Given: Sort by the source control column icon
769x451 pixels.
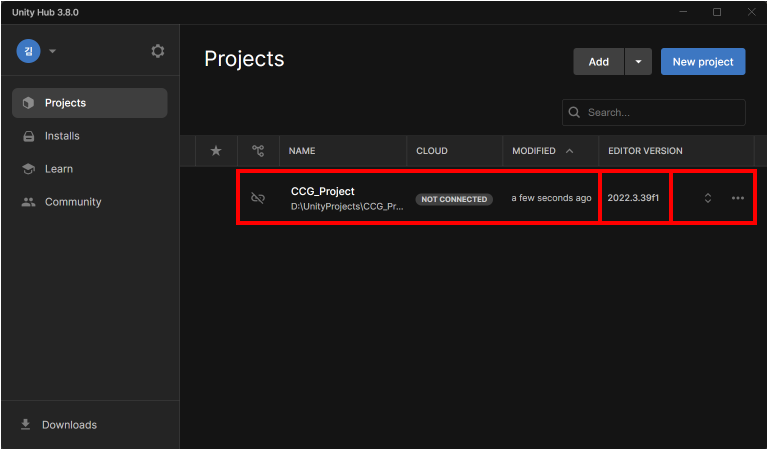Looking at the screenshot, I should pos(258,150).
